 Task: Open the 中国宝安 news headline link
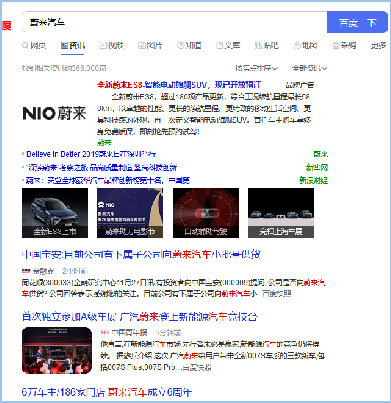(141, 254)
